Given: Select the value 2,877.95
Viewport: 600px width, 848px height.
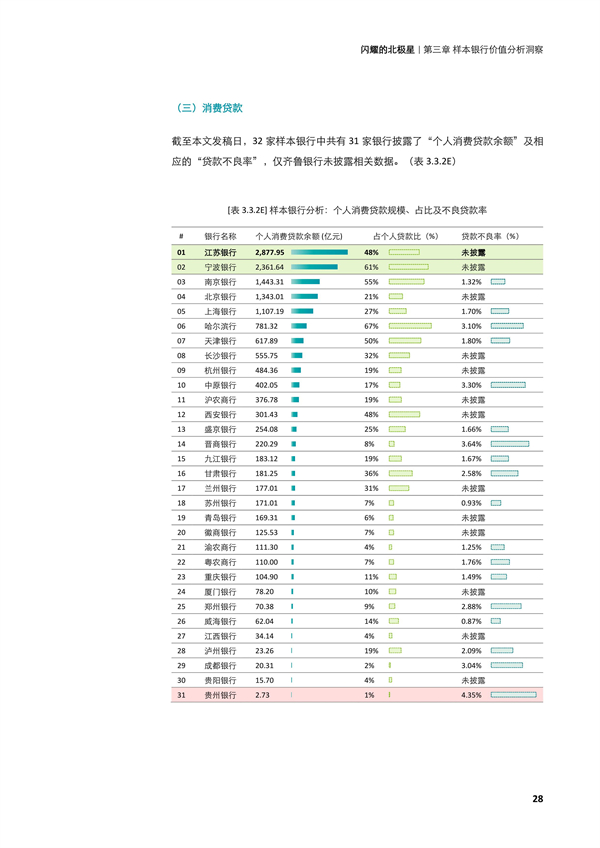Looking at the screenshot, I should click(x=269, y=253).
